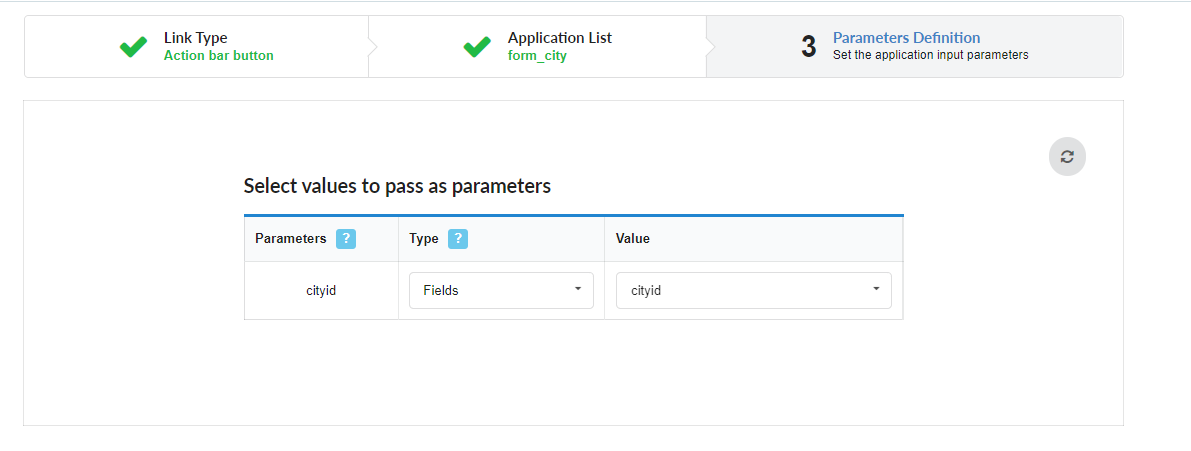1191x451 pixels.
Task: Click the Value column header
Action: tap(633, 239)
